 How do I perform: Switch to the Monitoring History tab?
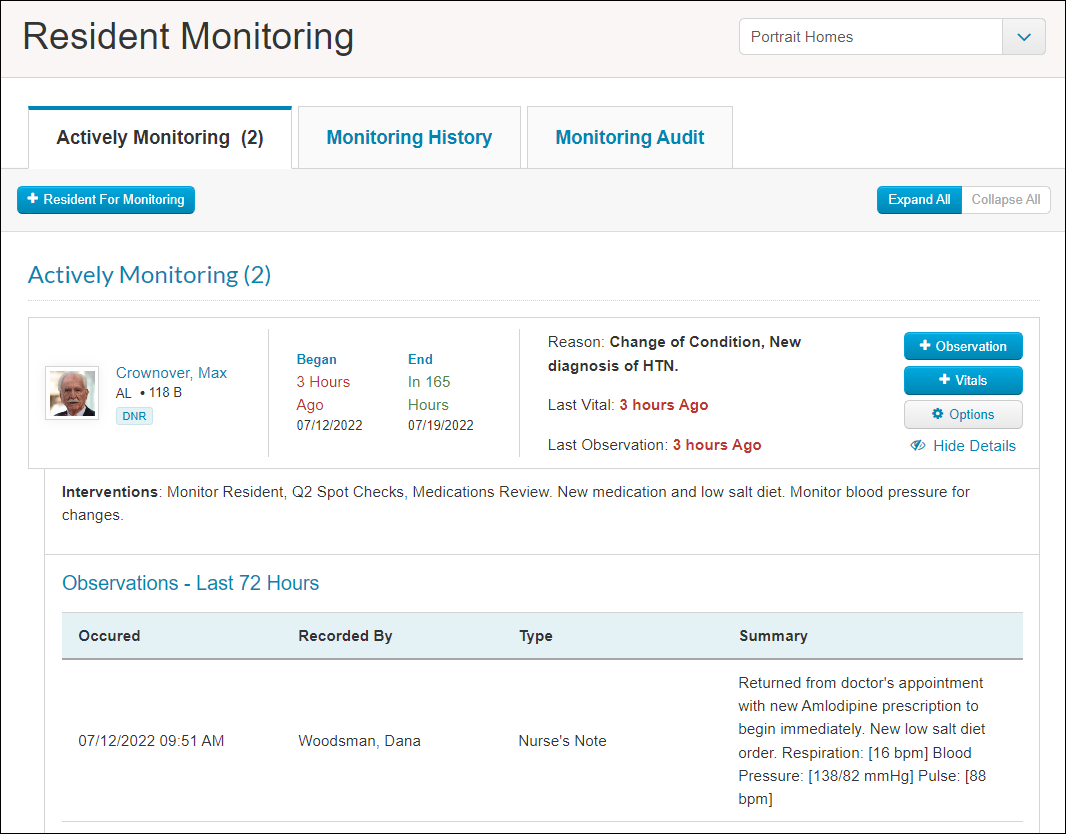409,138
